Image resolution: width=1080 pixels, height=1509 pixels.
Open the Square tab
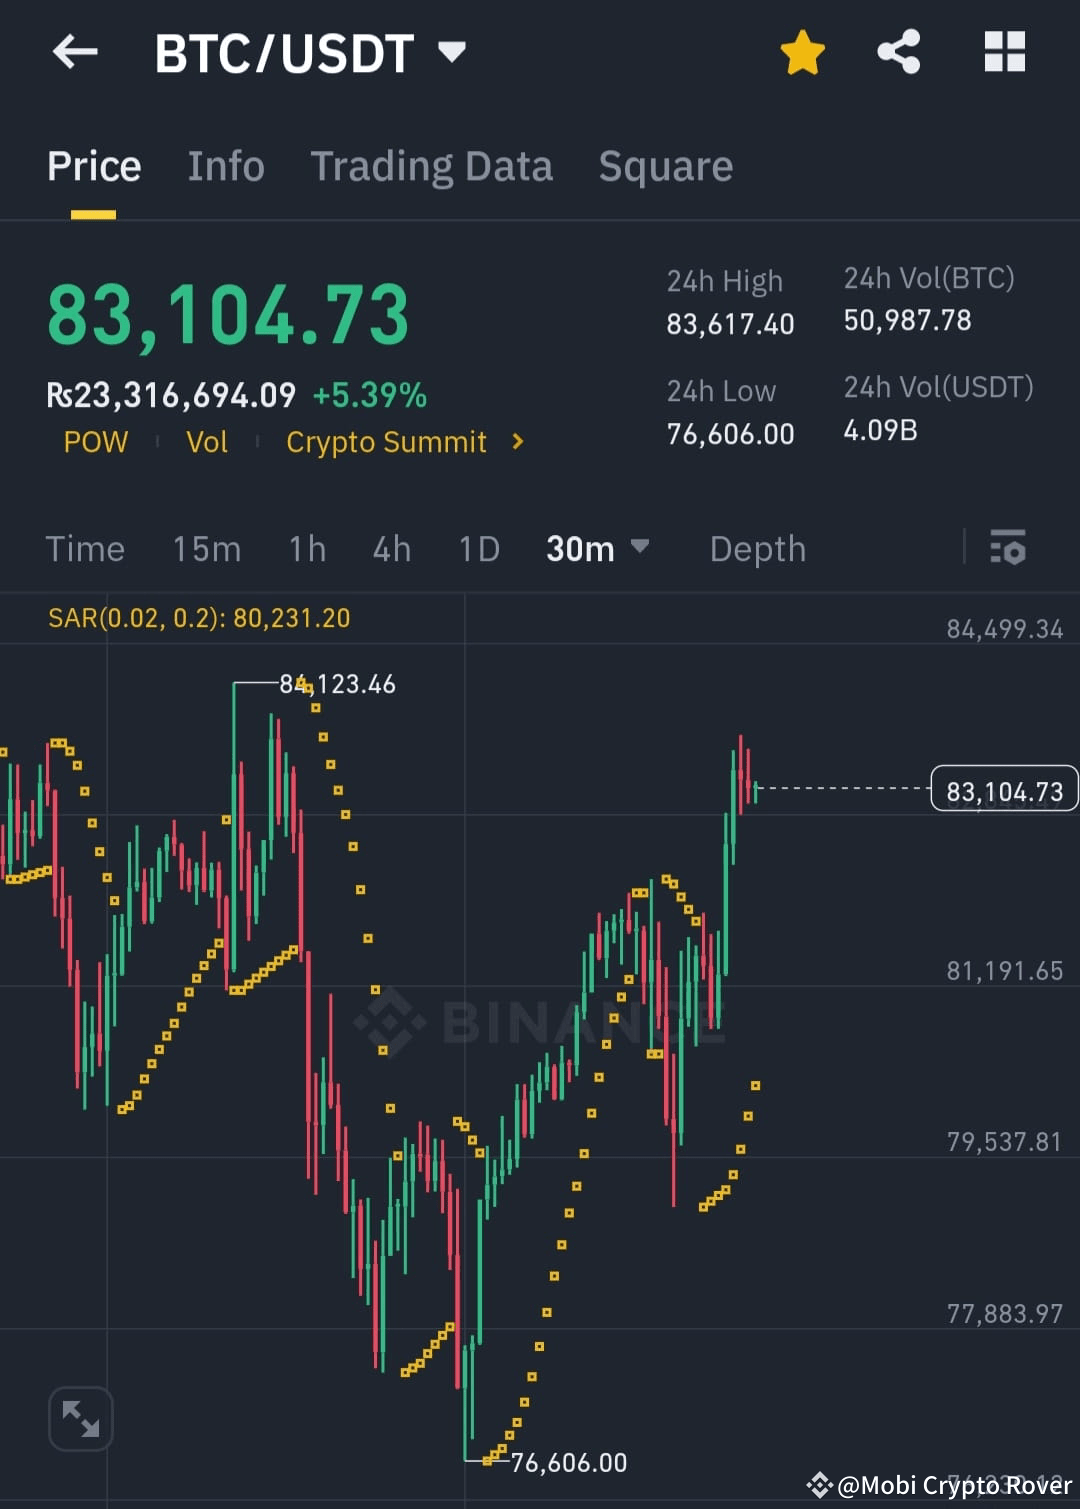[665, 166]
